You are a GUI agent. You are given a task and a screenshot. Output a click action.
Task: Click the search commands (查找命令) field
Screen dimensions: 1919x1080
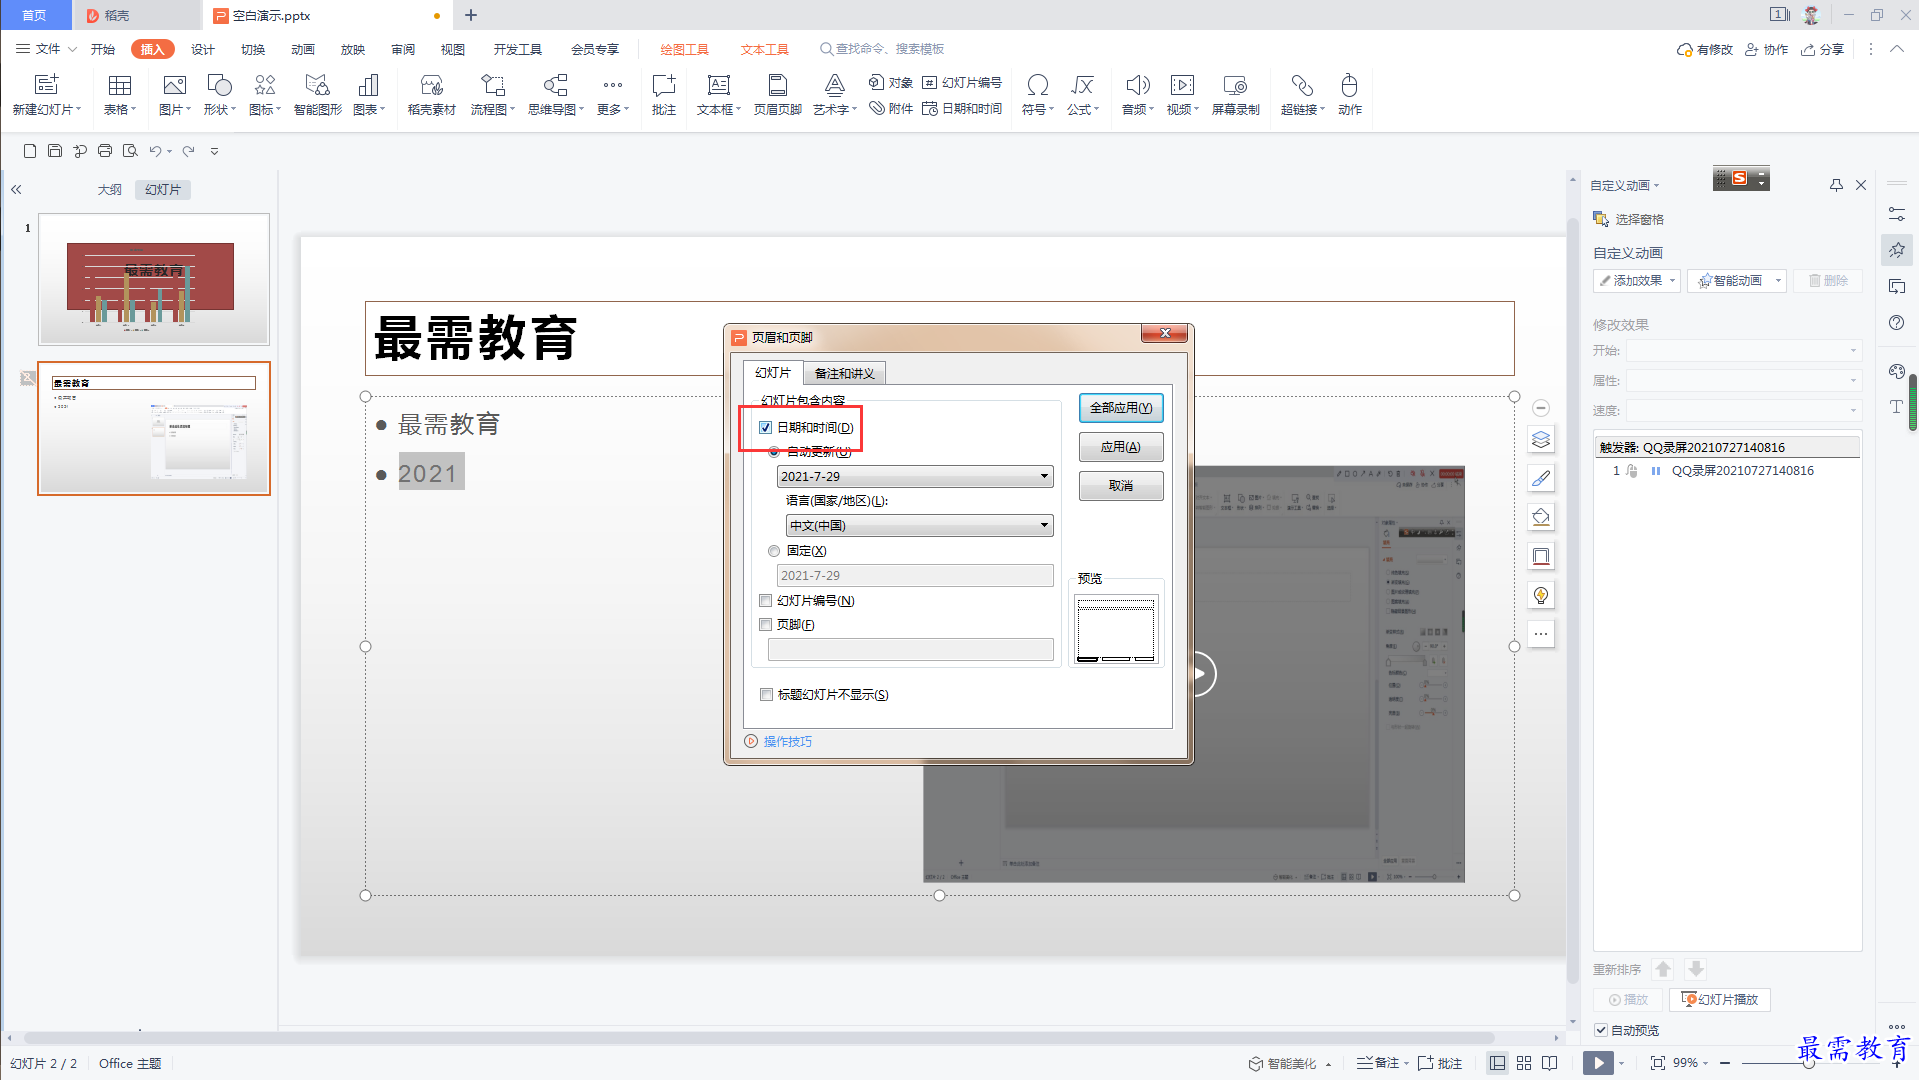click(x=882, y=49)
